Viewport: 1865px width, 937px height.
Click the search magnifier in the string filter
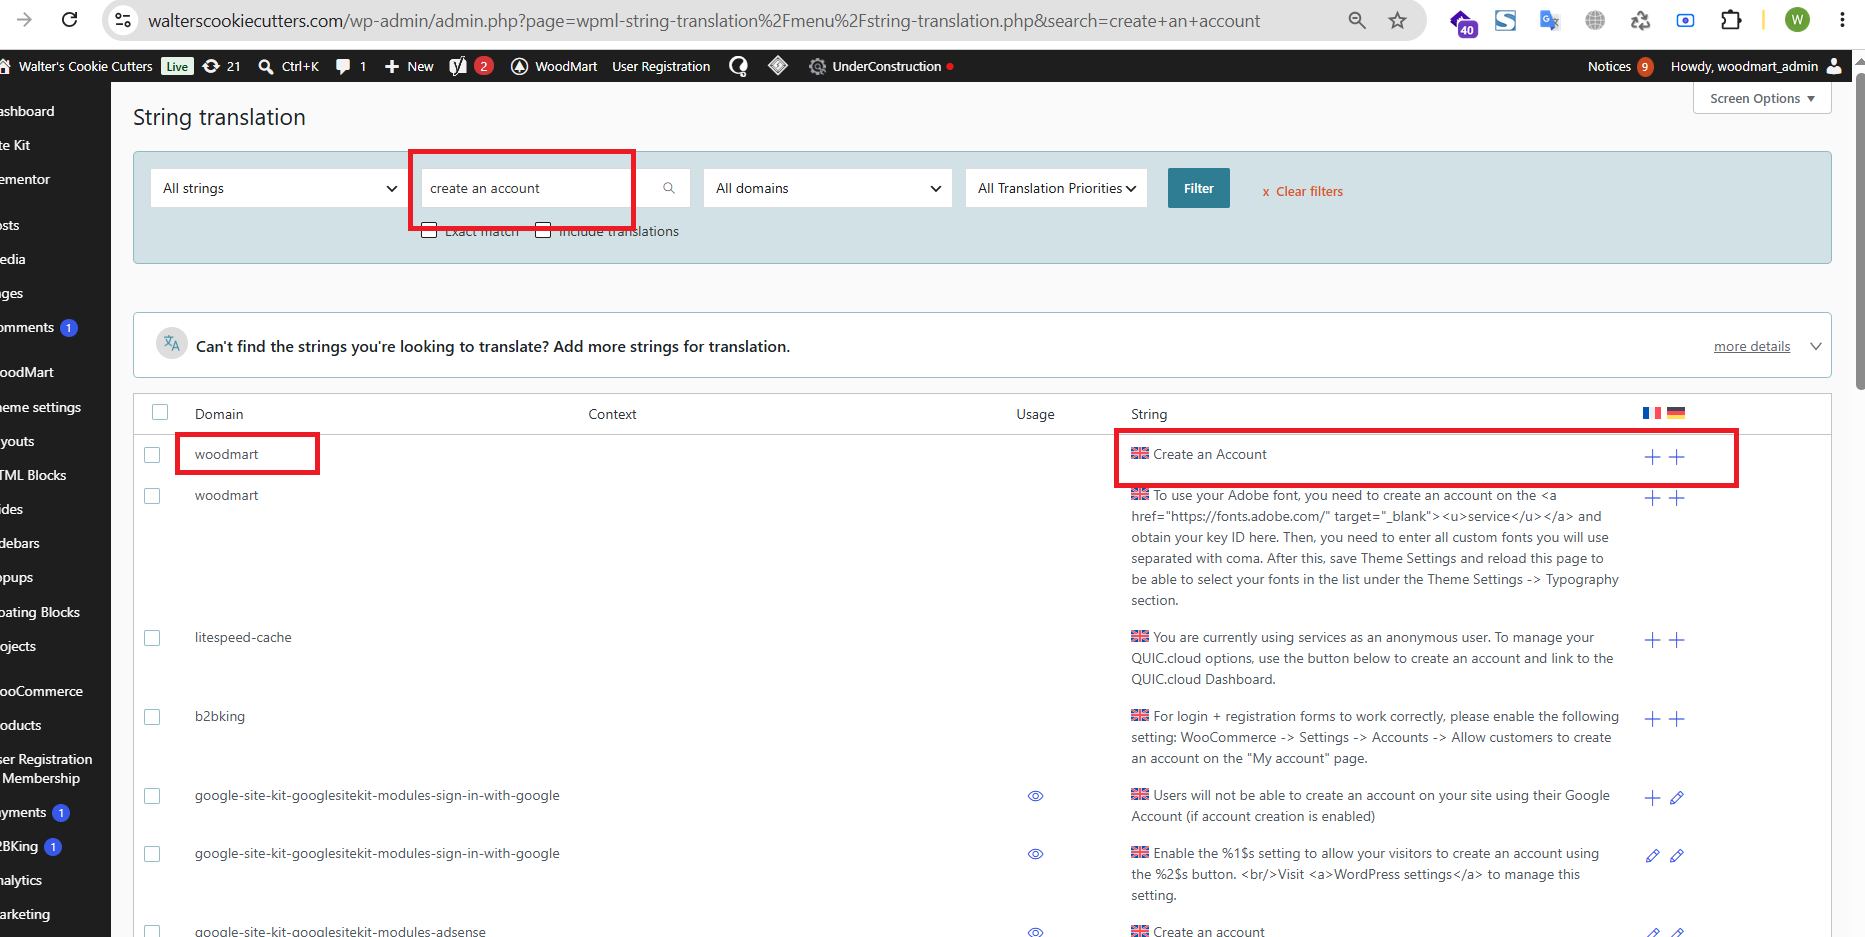(669, 188)
